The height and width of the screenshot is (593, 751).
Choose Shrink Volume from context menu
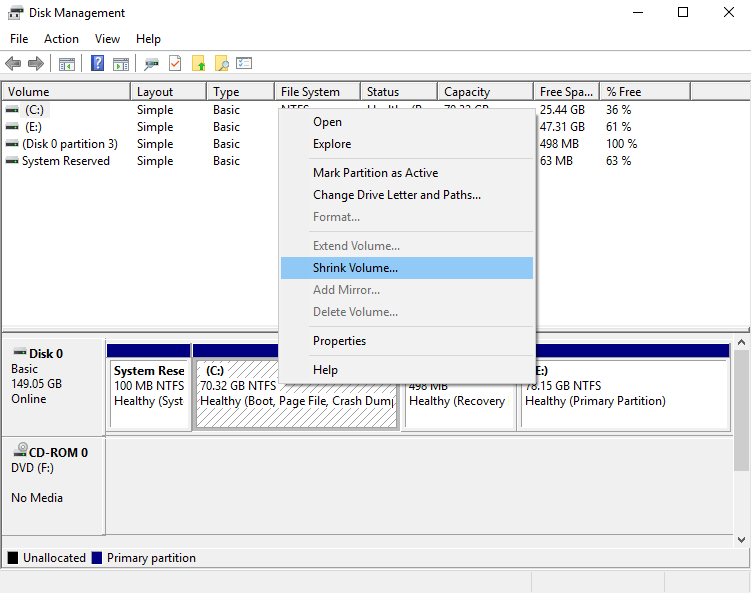[407, 268]
